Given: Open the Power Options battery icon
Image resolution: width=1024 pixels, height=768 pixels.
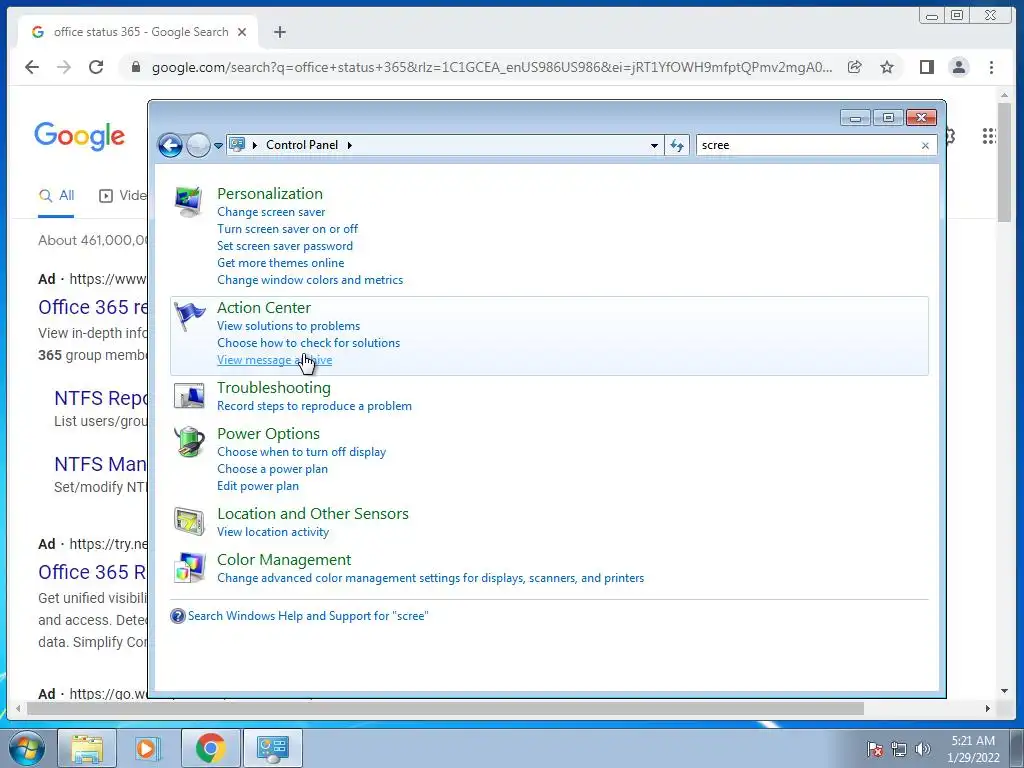Looking at the screenshot, I should (189, 441).
